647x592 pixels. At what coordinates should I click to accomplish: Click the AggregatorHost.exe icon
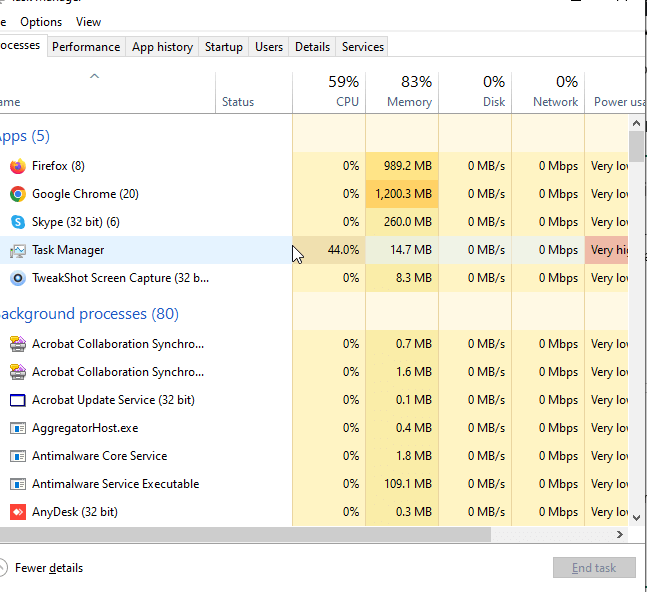point(17,428)
